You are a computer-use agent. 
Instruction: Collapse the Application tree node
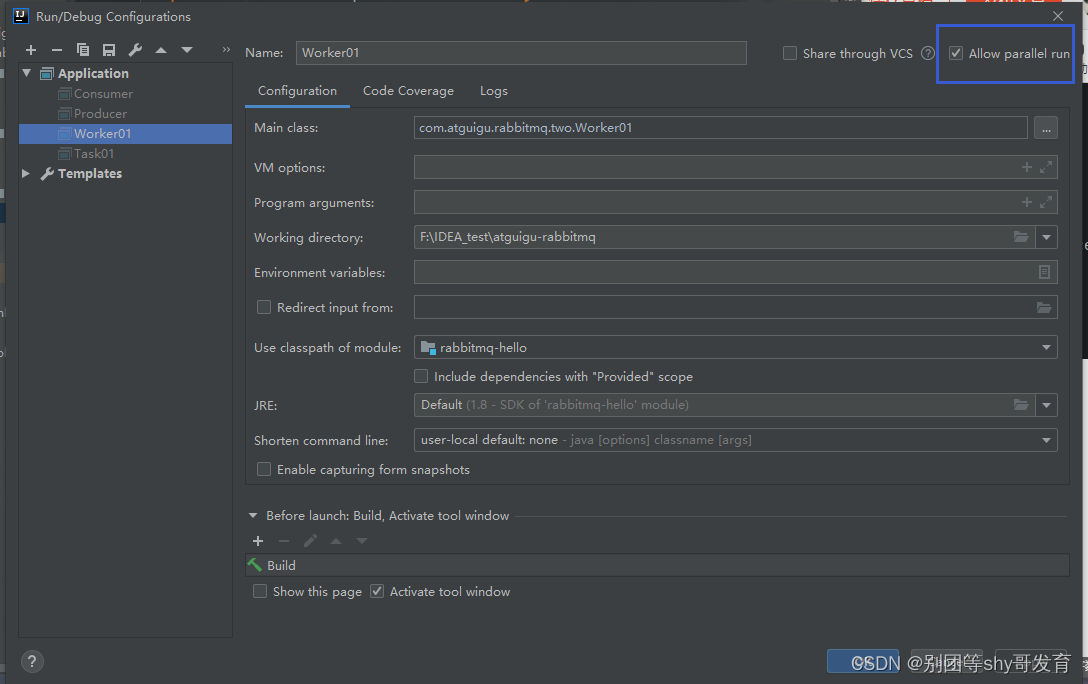click(x=26, y=73)
